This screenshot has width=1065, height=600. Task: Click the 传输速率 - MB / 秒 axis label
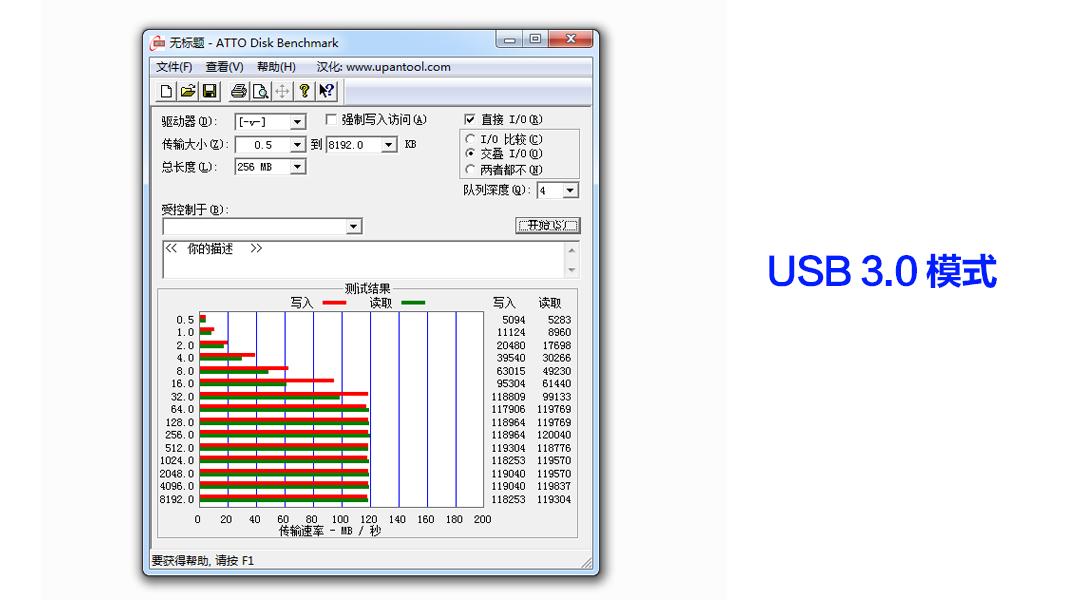pyautogui.click(x=330, y=531)
